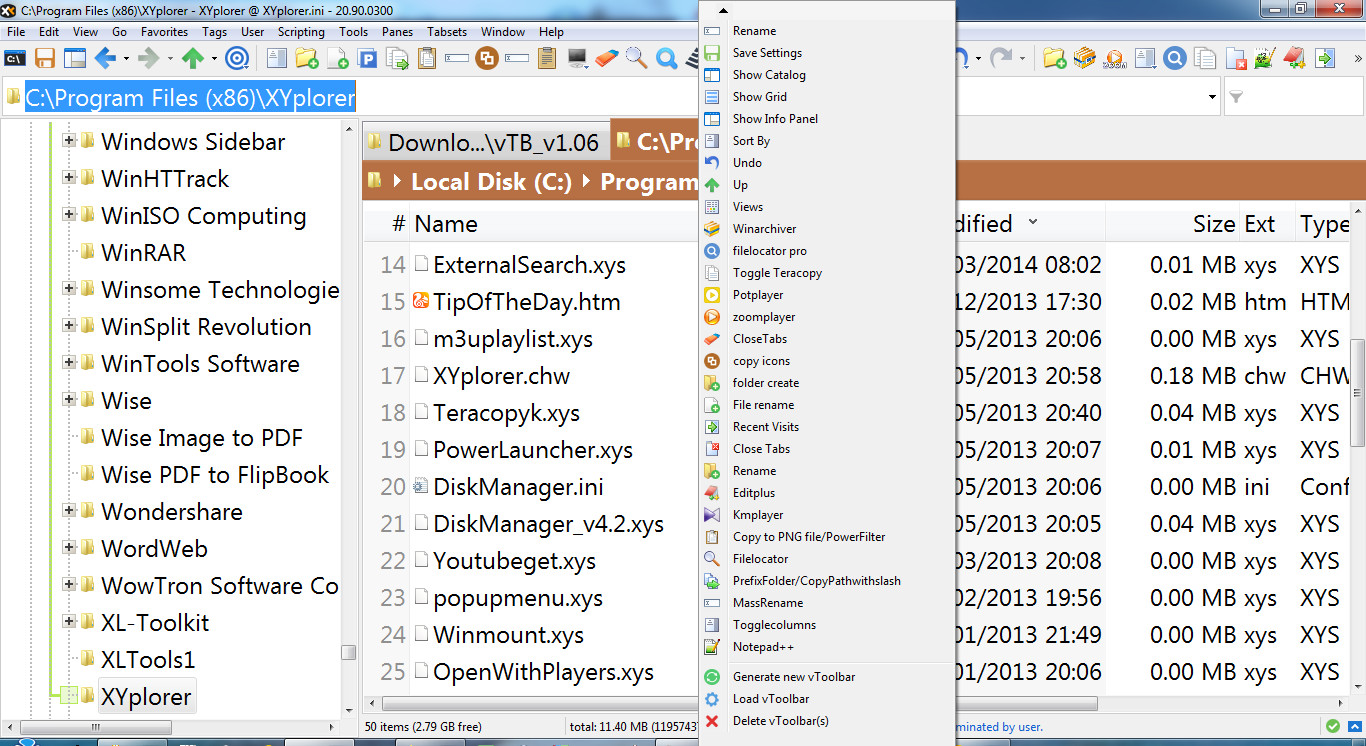Expand the Wondershare folder in tree

click(69, 511)
